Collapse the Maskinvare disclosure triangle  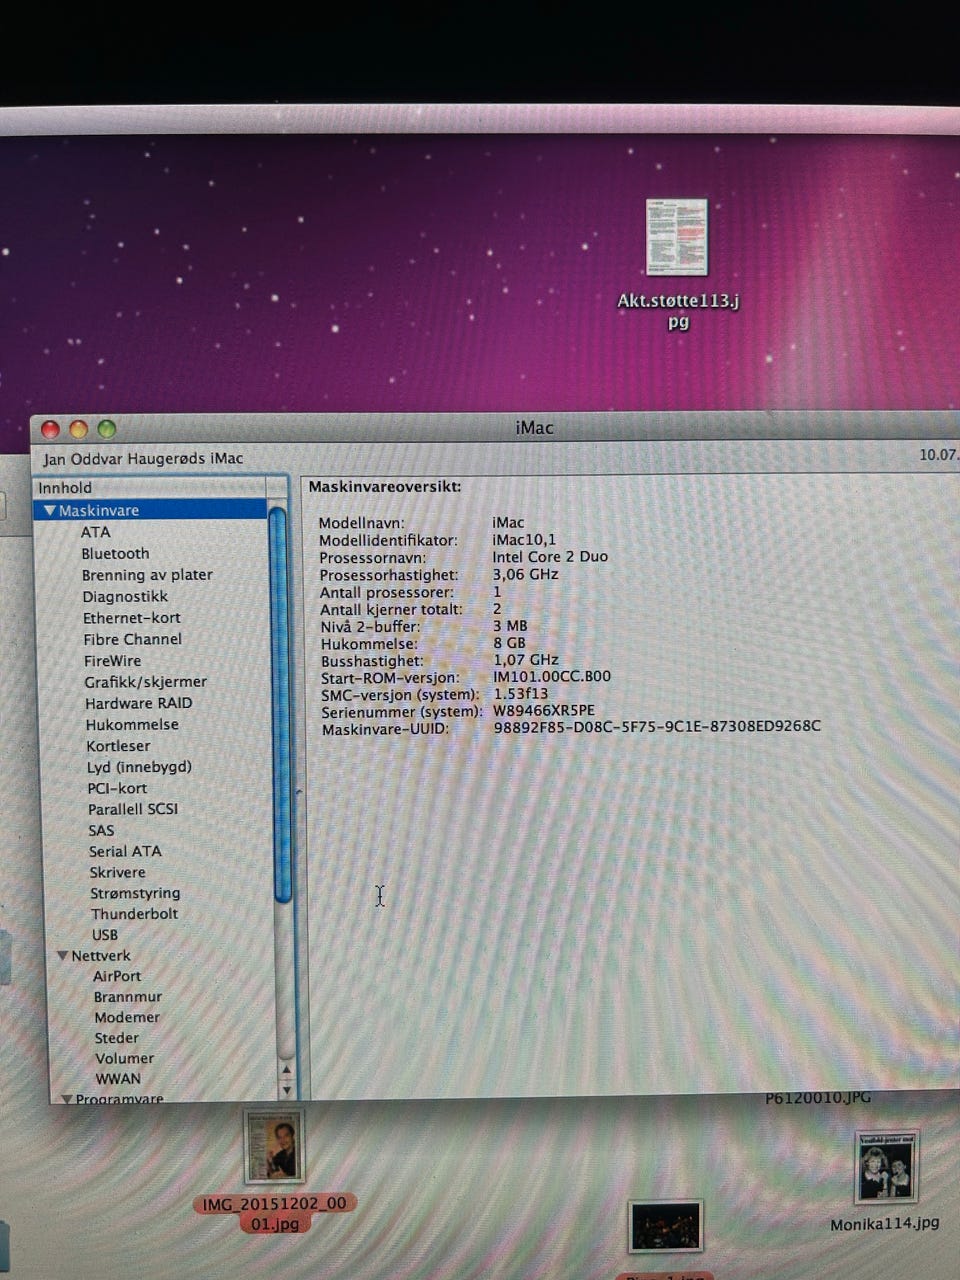pos(49,510)
